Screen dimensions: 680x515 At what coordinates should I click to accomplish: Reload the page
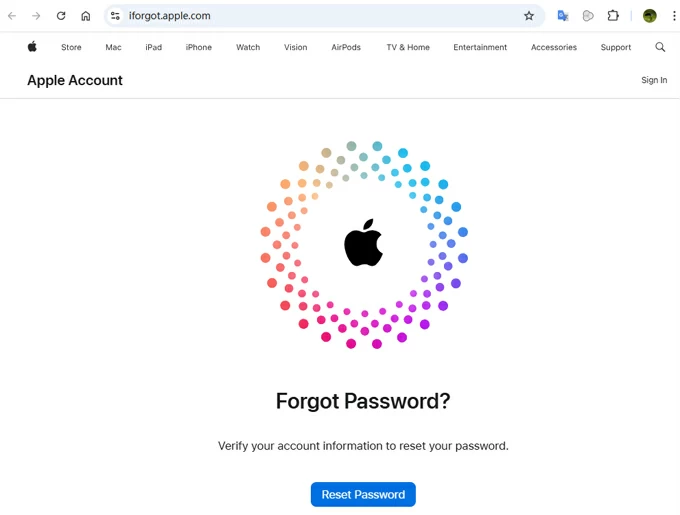point(61,16)
